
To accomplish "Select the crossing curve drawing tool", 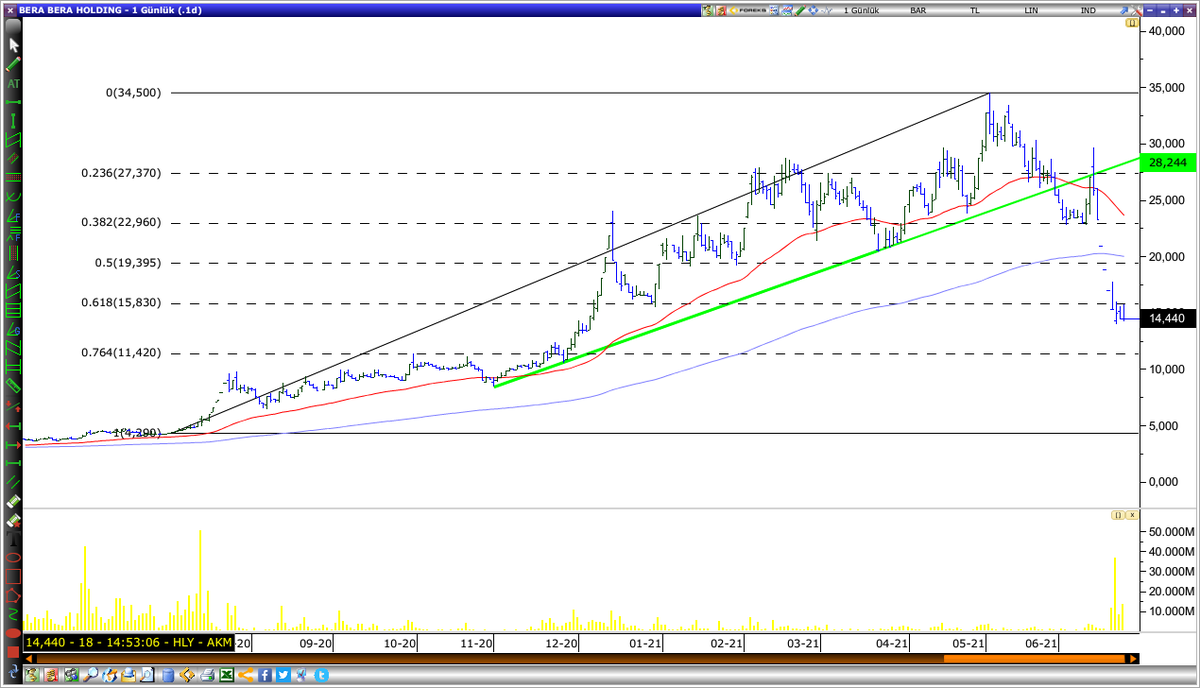I will [x=14, y=197].
